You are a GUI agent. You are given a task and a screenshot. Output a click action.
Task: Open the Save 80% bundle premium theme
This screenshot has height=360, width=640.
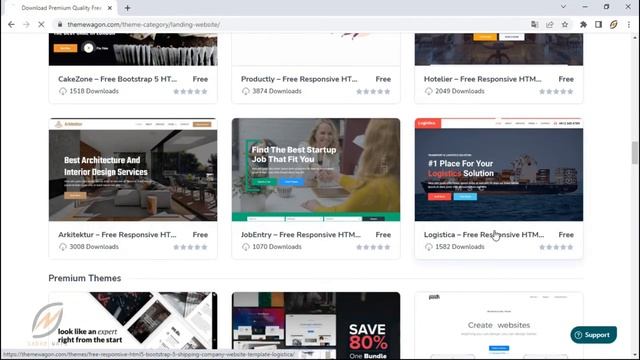[x=316, y=325]
